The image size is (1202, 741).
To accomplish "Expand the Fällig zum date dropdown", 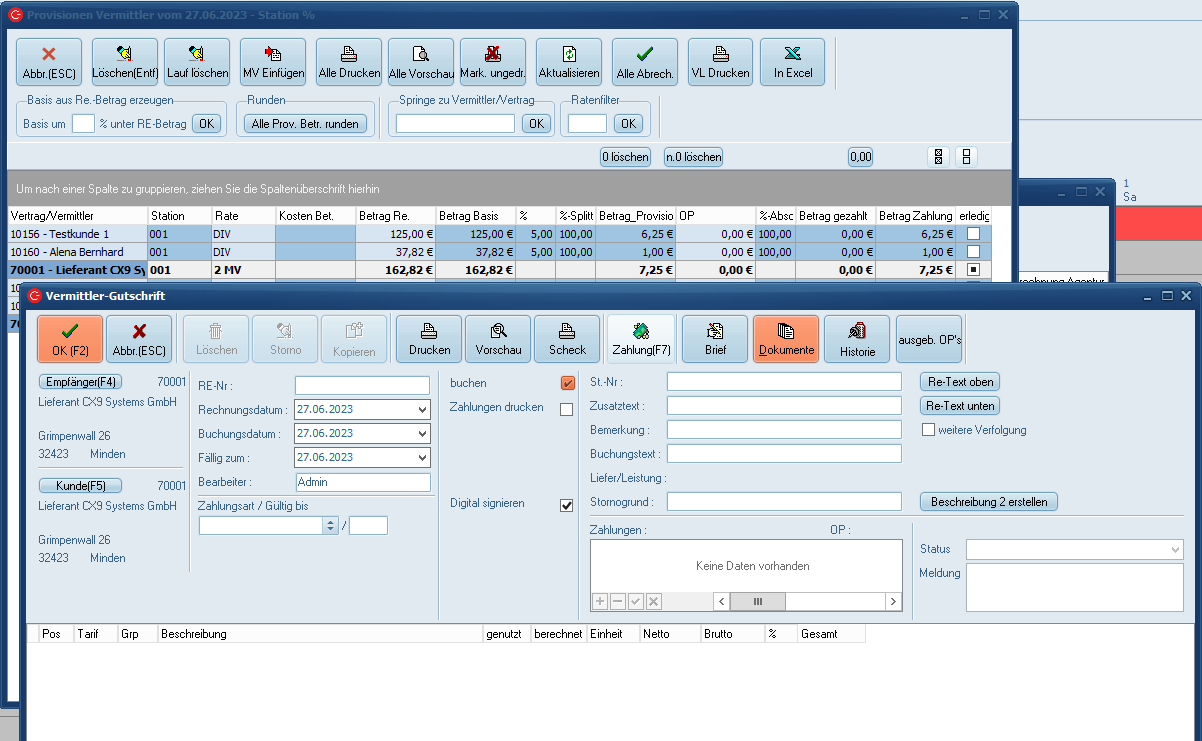I will [421, 457].
